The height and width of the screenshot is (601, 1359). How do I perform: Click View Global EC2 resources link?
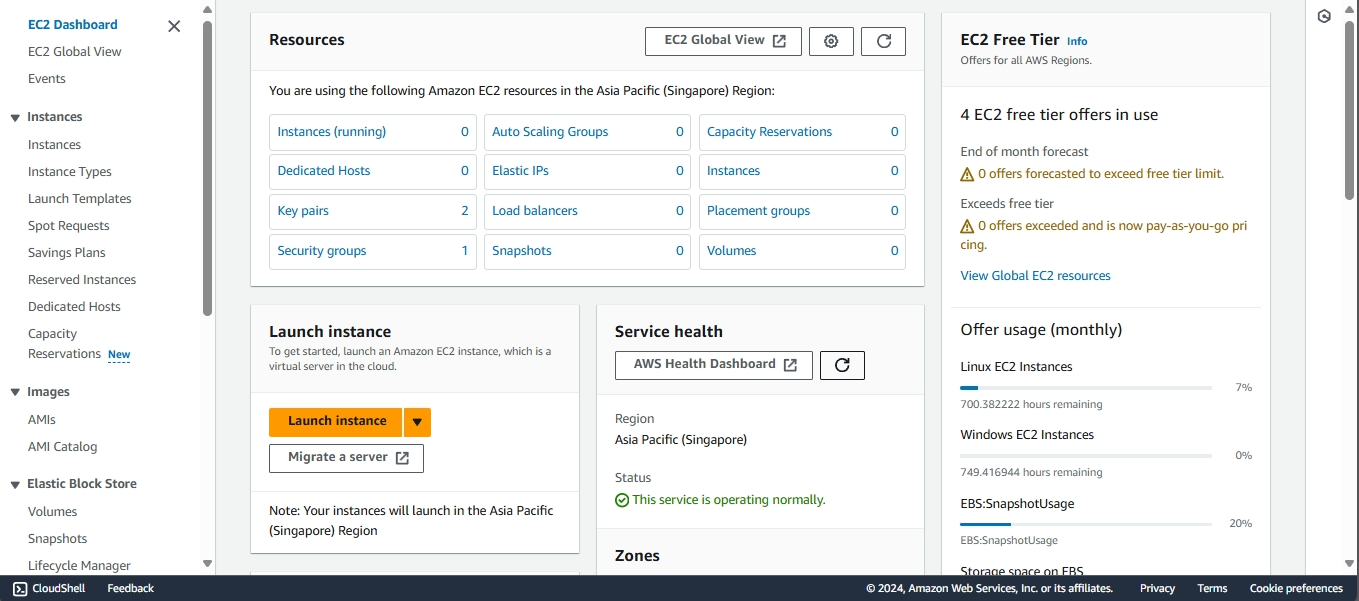tap(1035, 276)
